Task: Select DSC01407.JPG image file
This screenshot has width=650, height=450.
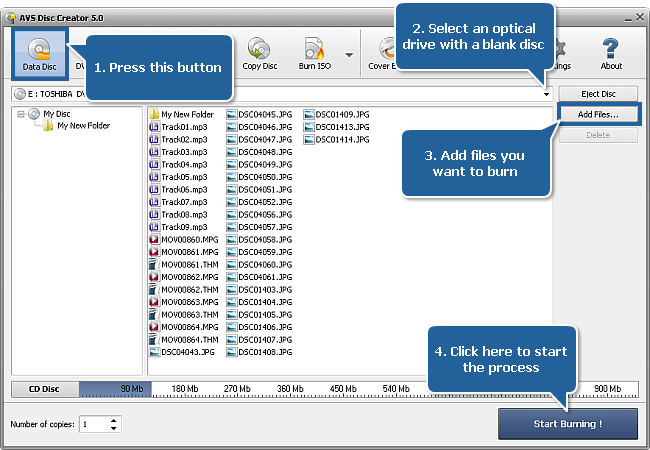Action: pos(260,339)
